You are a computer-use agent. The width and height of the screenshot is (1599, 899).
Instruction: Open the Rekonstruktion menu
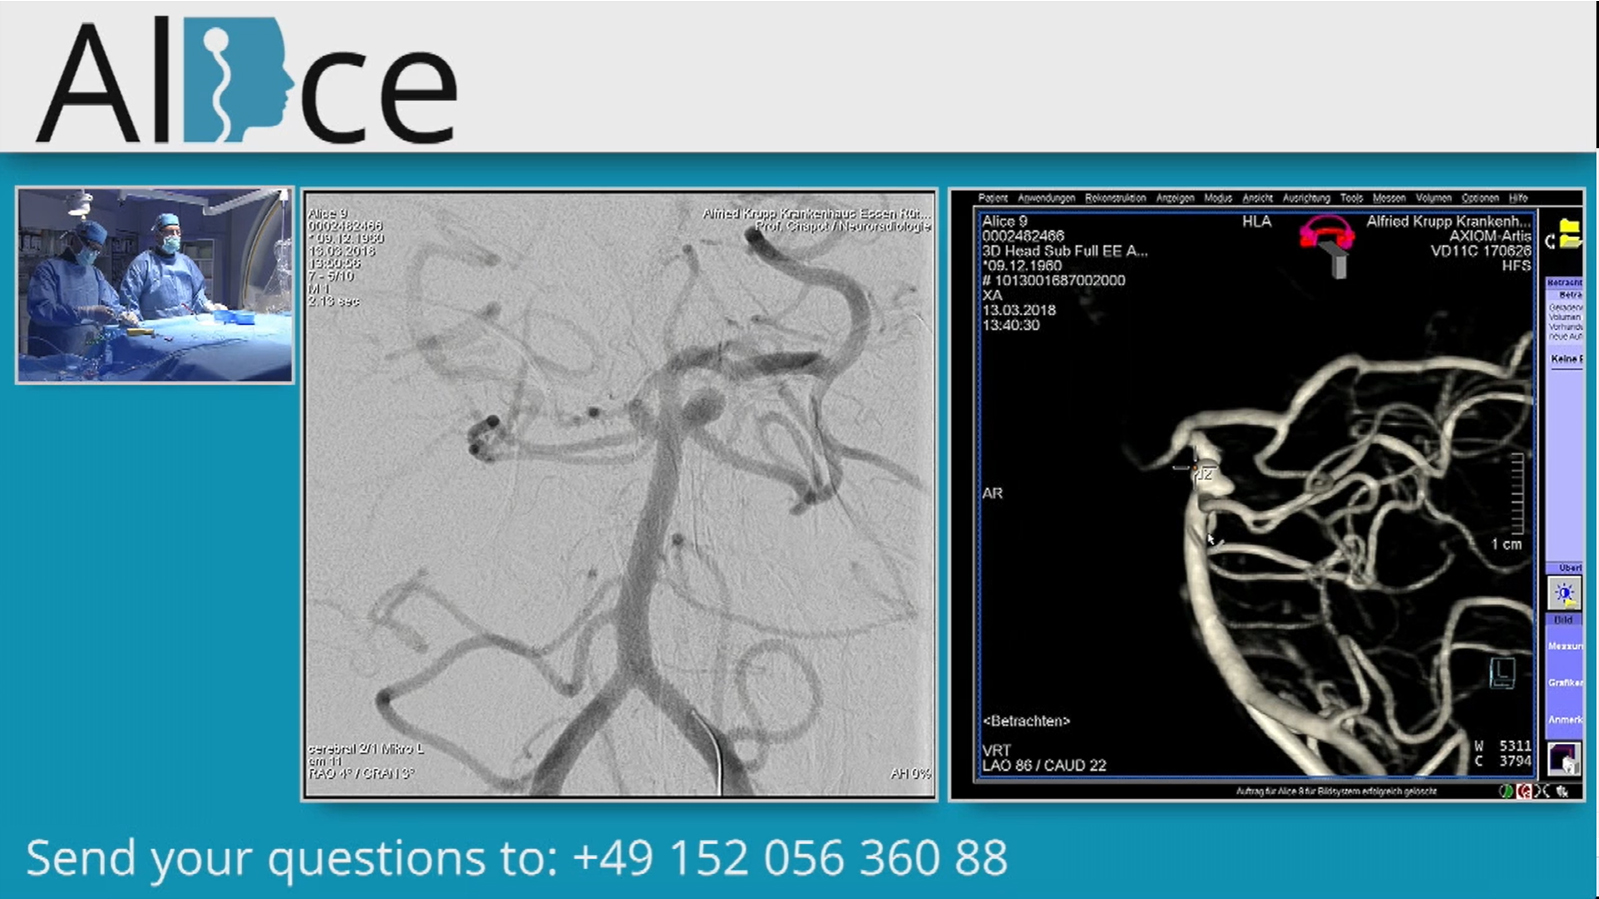point(1115,198)
